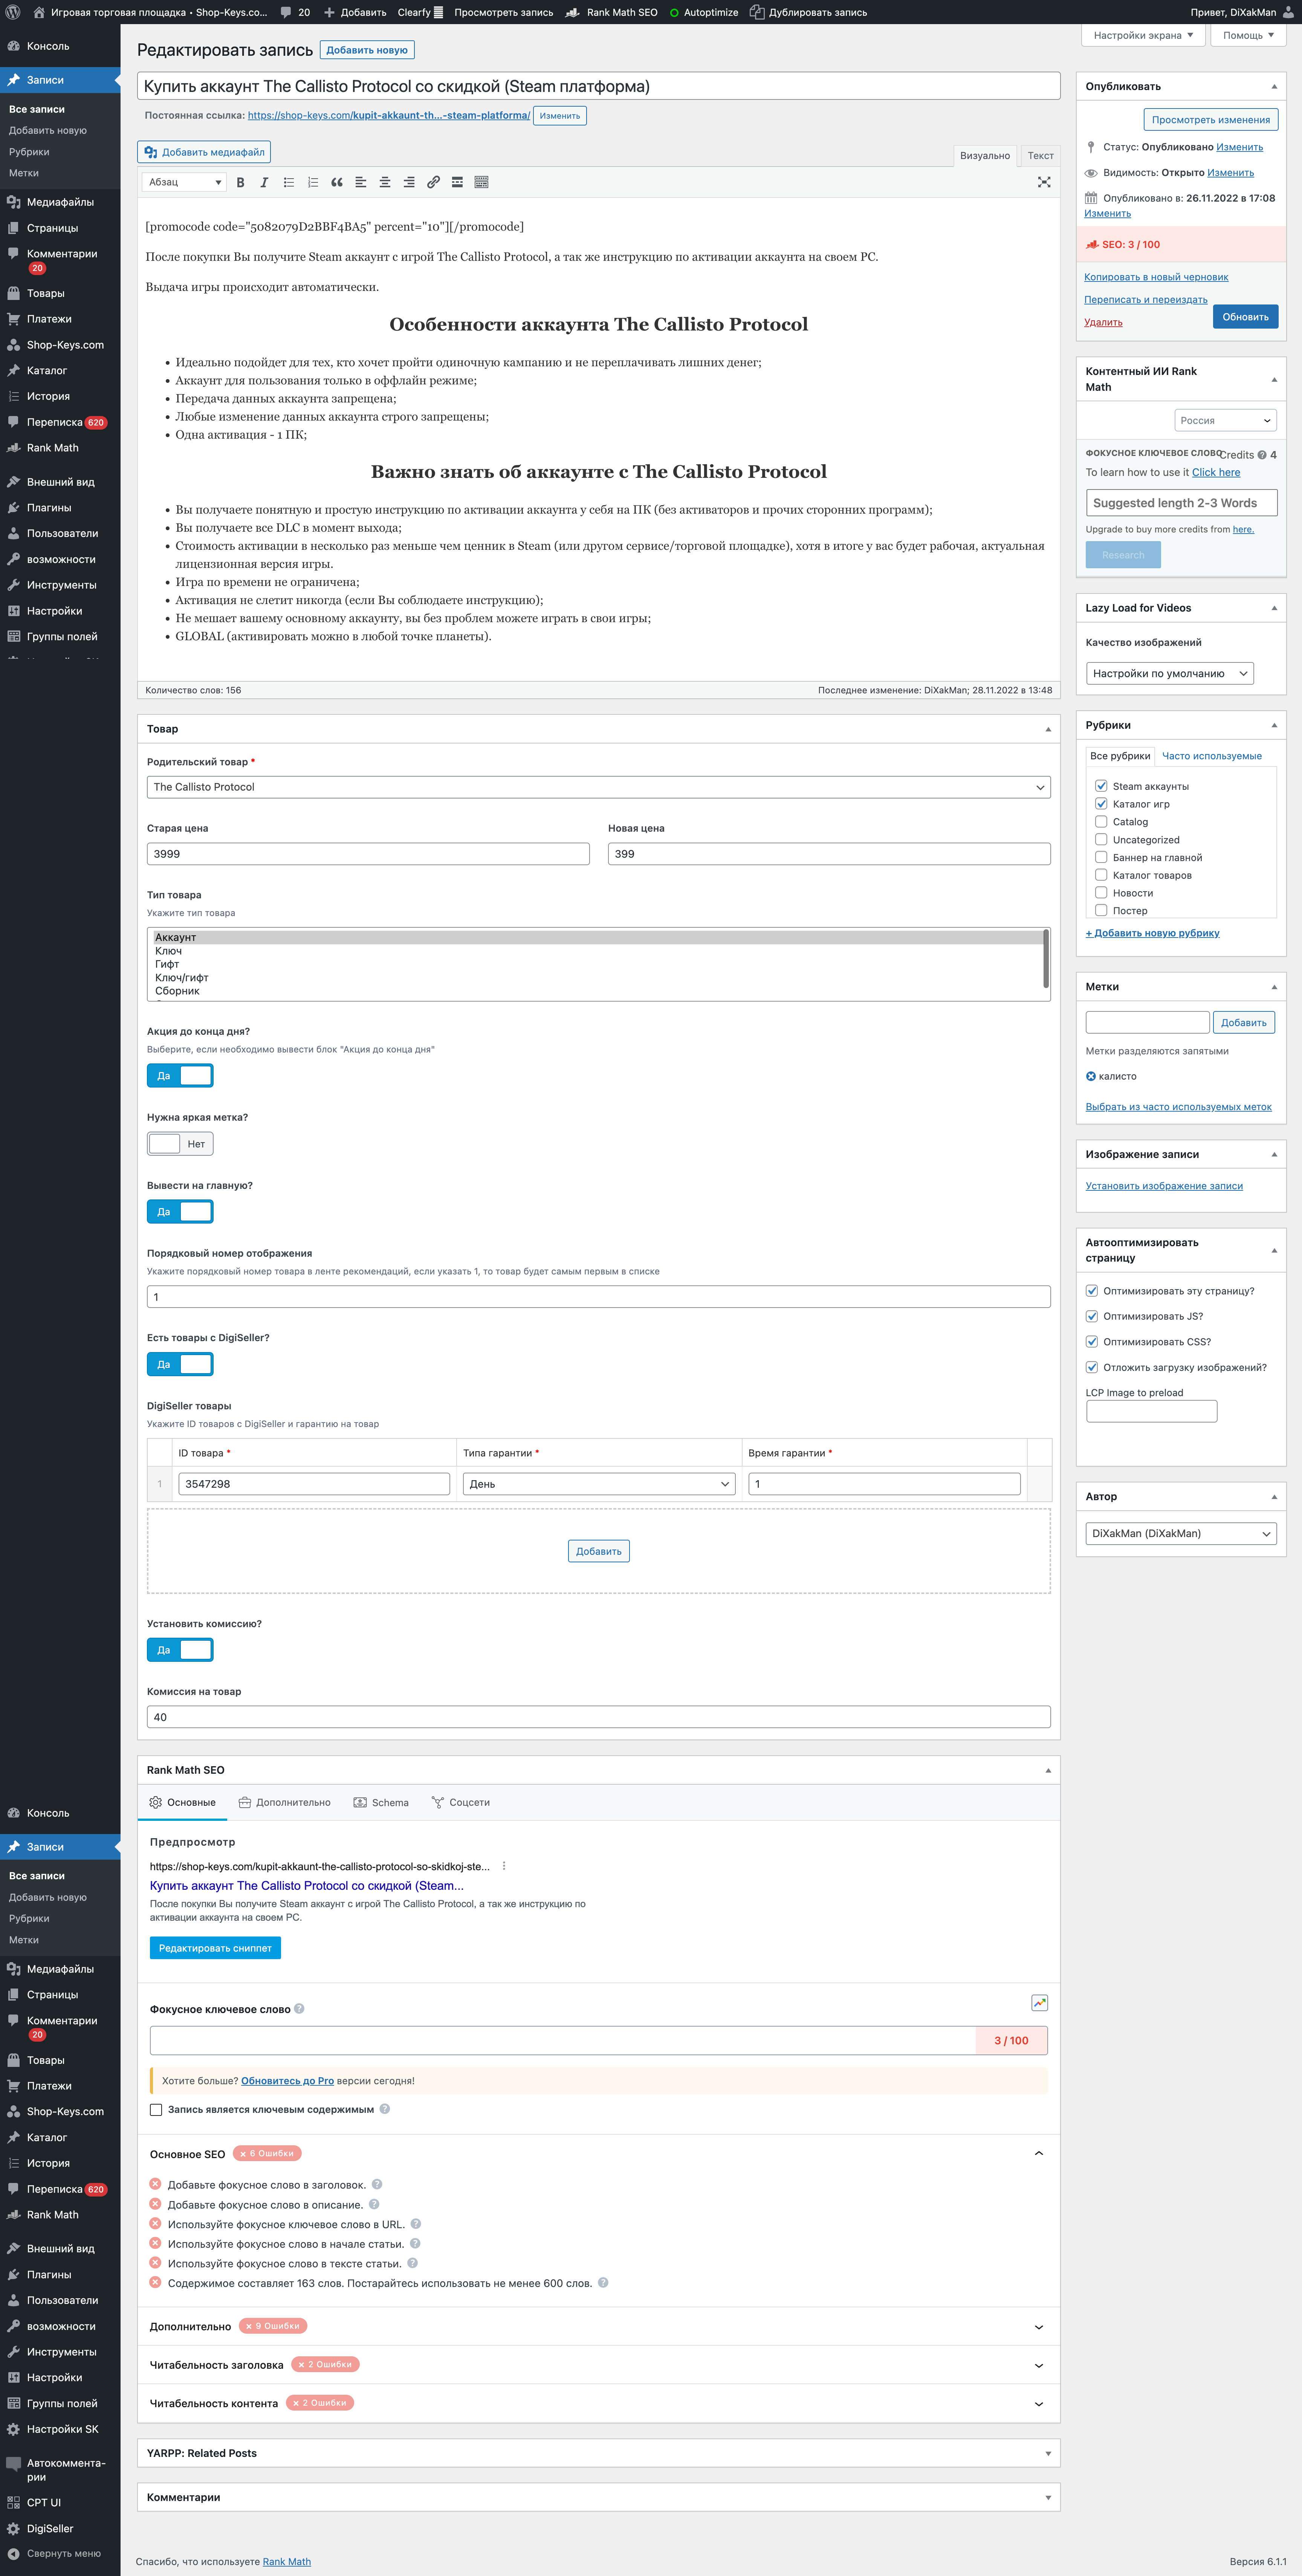Open the WordPress logo menu
The height and width of the screenshot is (2576, 1302).
(13, 12)
